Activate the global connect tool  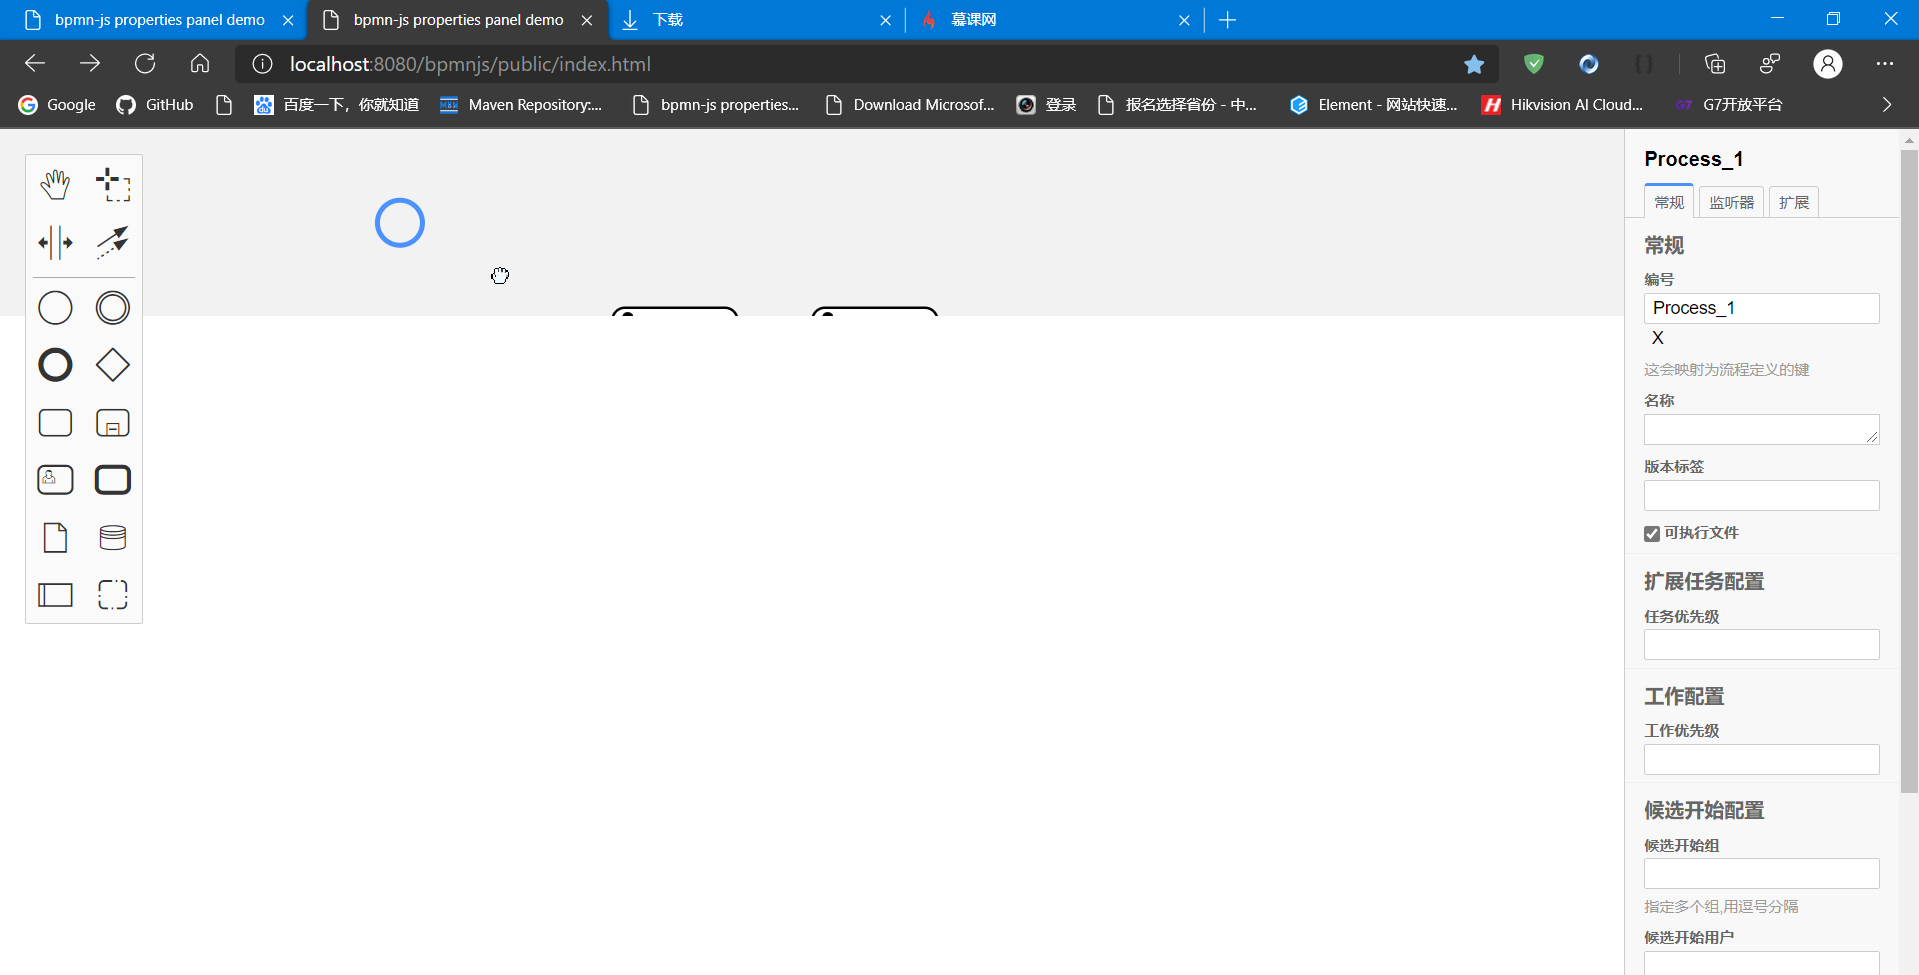(113, 242)
